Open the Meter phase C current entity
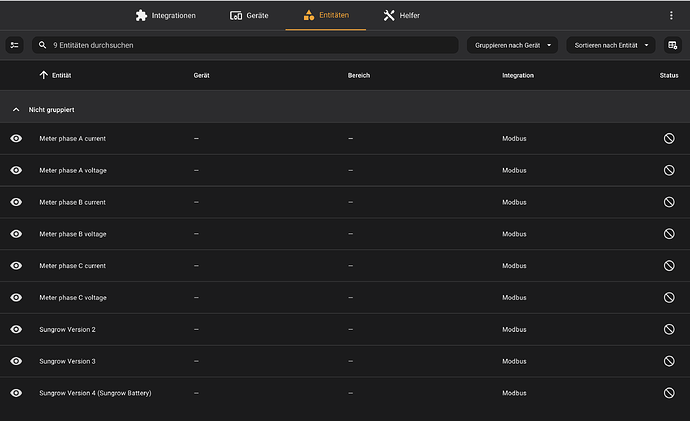The width and height of the screenshot is (690, 421). click(73, 266)
